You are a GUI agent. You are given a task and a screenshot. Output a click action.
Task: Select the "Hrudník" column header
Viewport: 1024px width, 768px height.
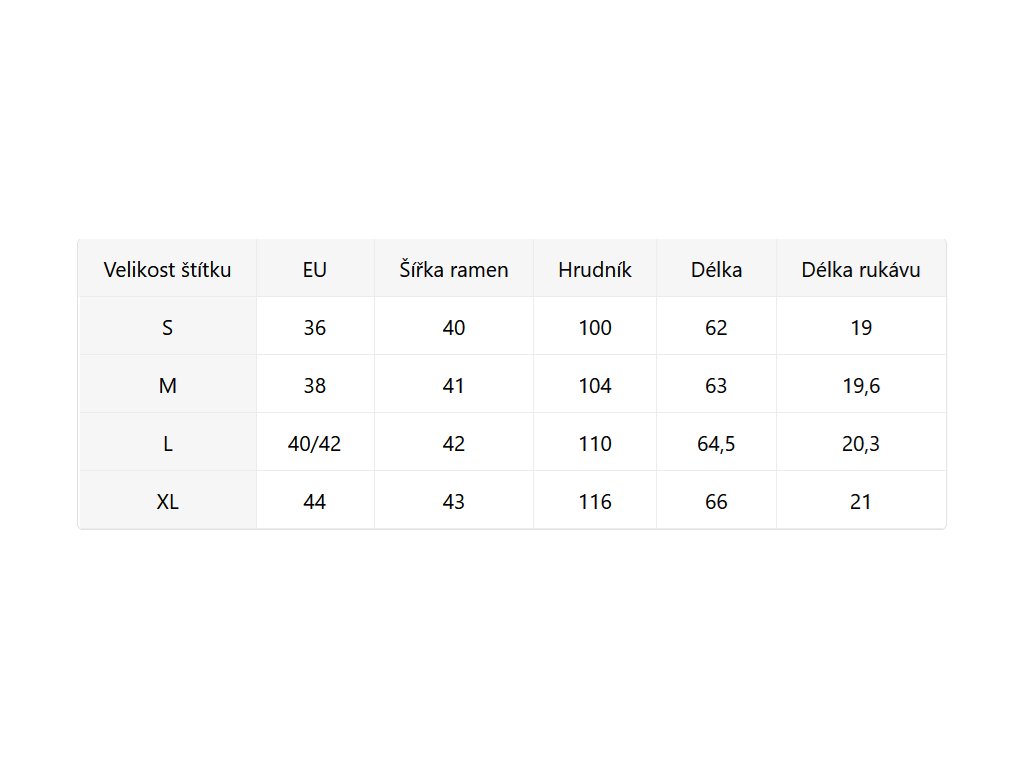coord(595,269)
